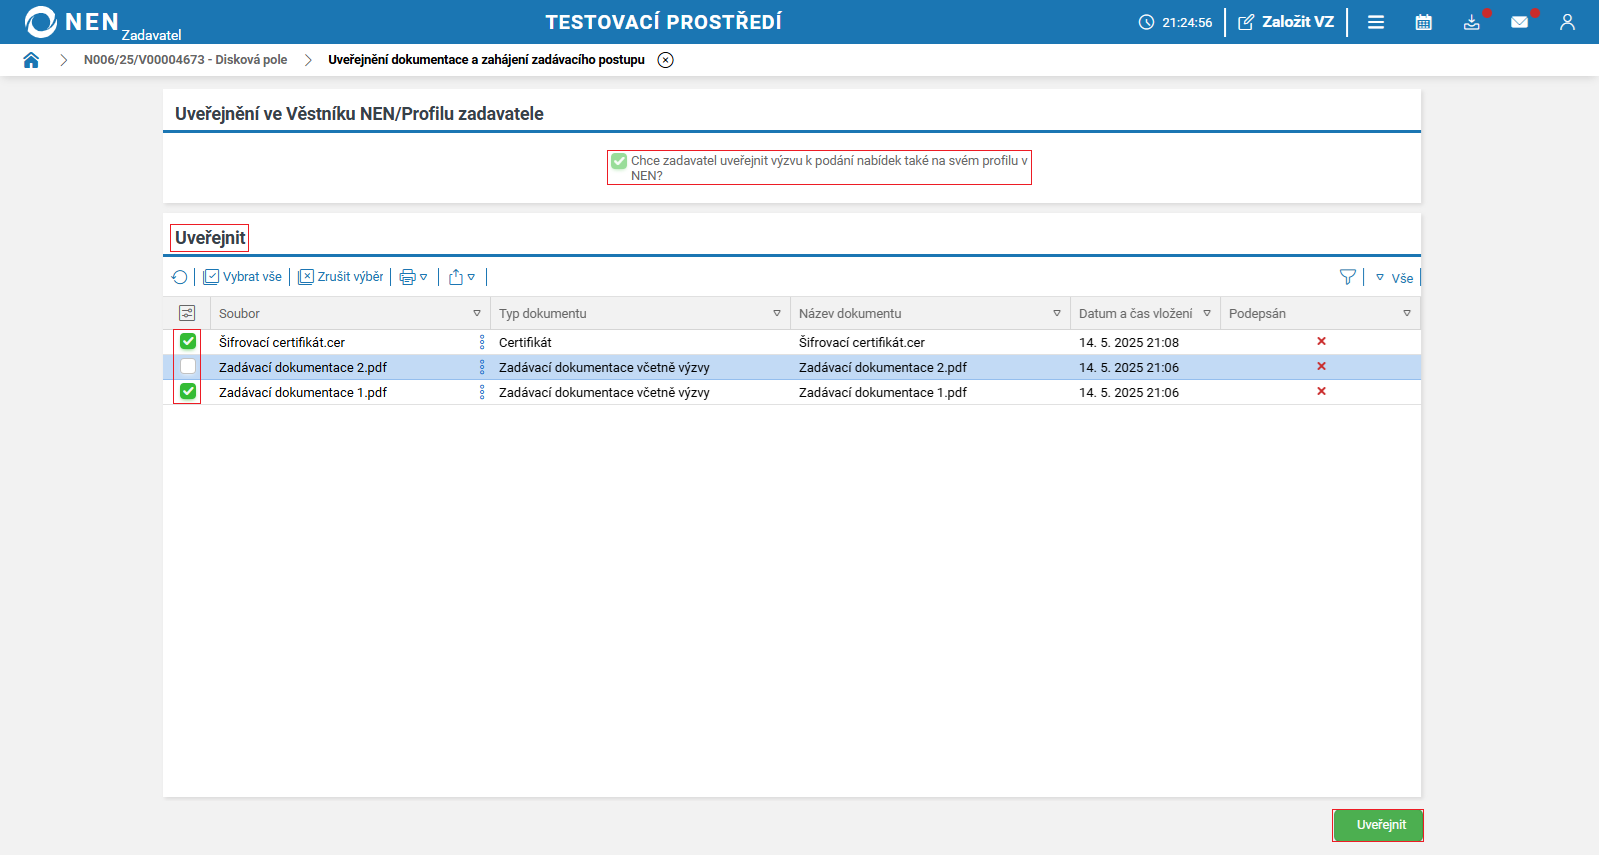Image resolution: width=1599 pixels, height=855 pixels.
Task: Click the red unsigned mark for Šifrovací certifikát.cer
Action: coord(1321,341)
